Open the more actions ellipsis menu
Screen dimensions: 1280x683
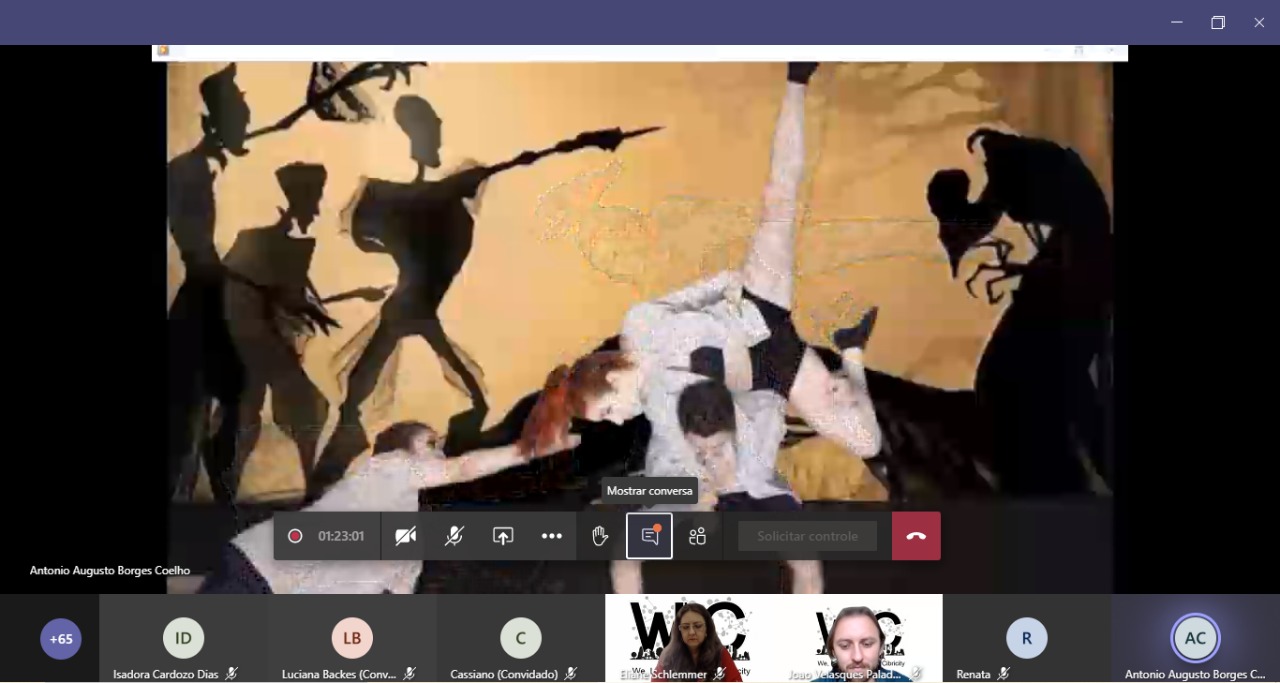552,536
